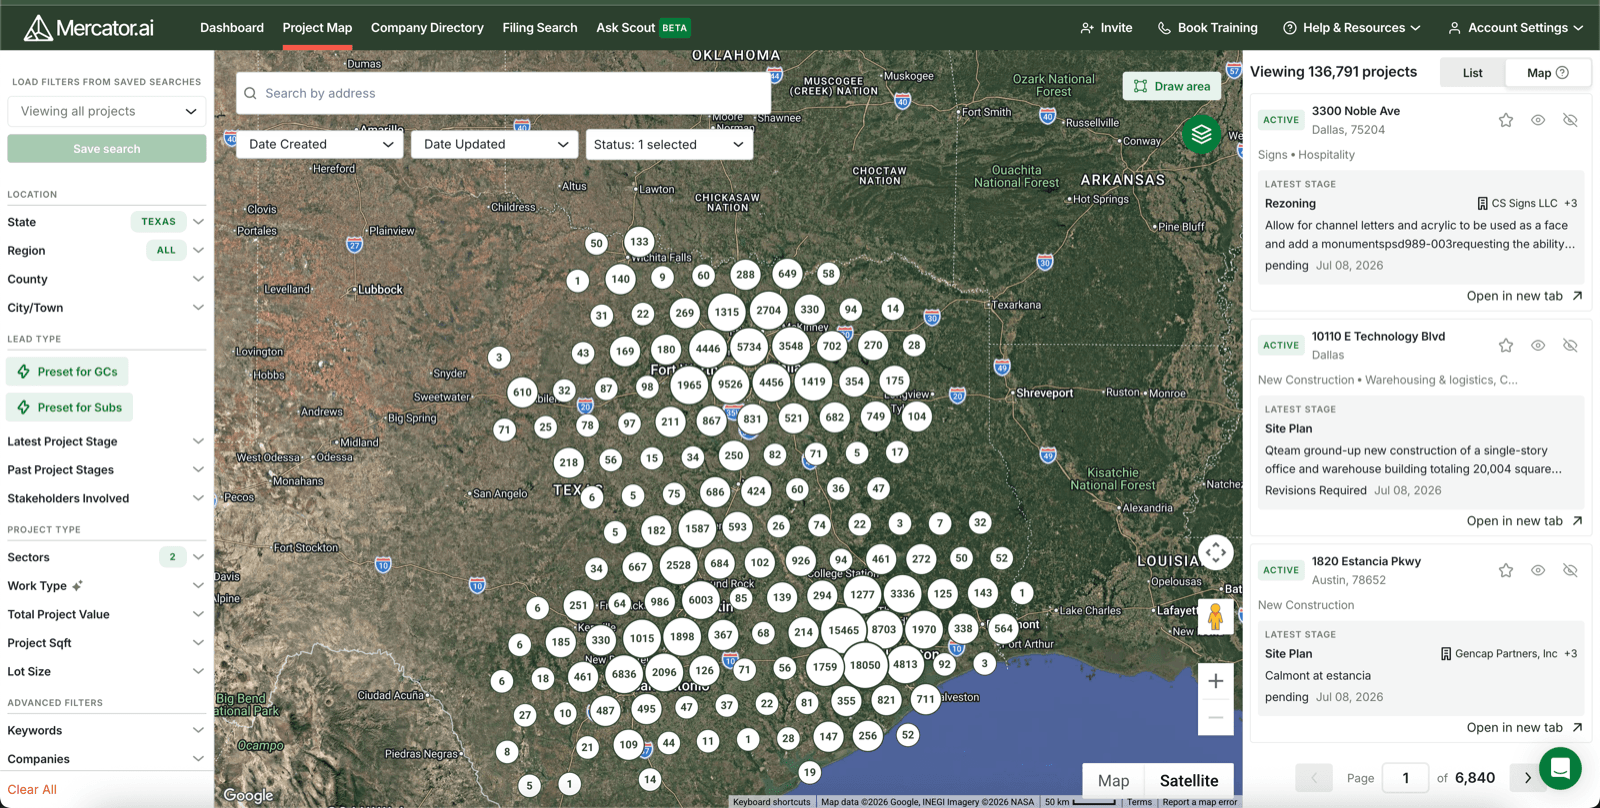Expand the State filter
The width and height of the screenshot is (1600, 808).
[x=106, y=222]
